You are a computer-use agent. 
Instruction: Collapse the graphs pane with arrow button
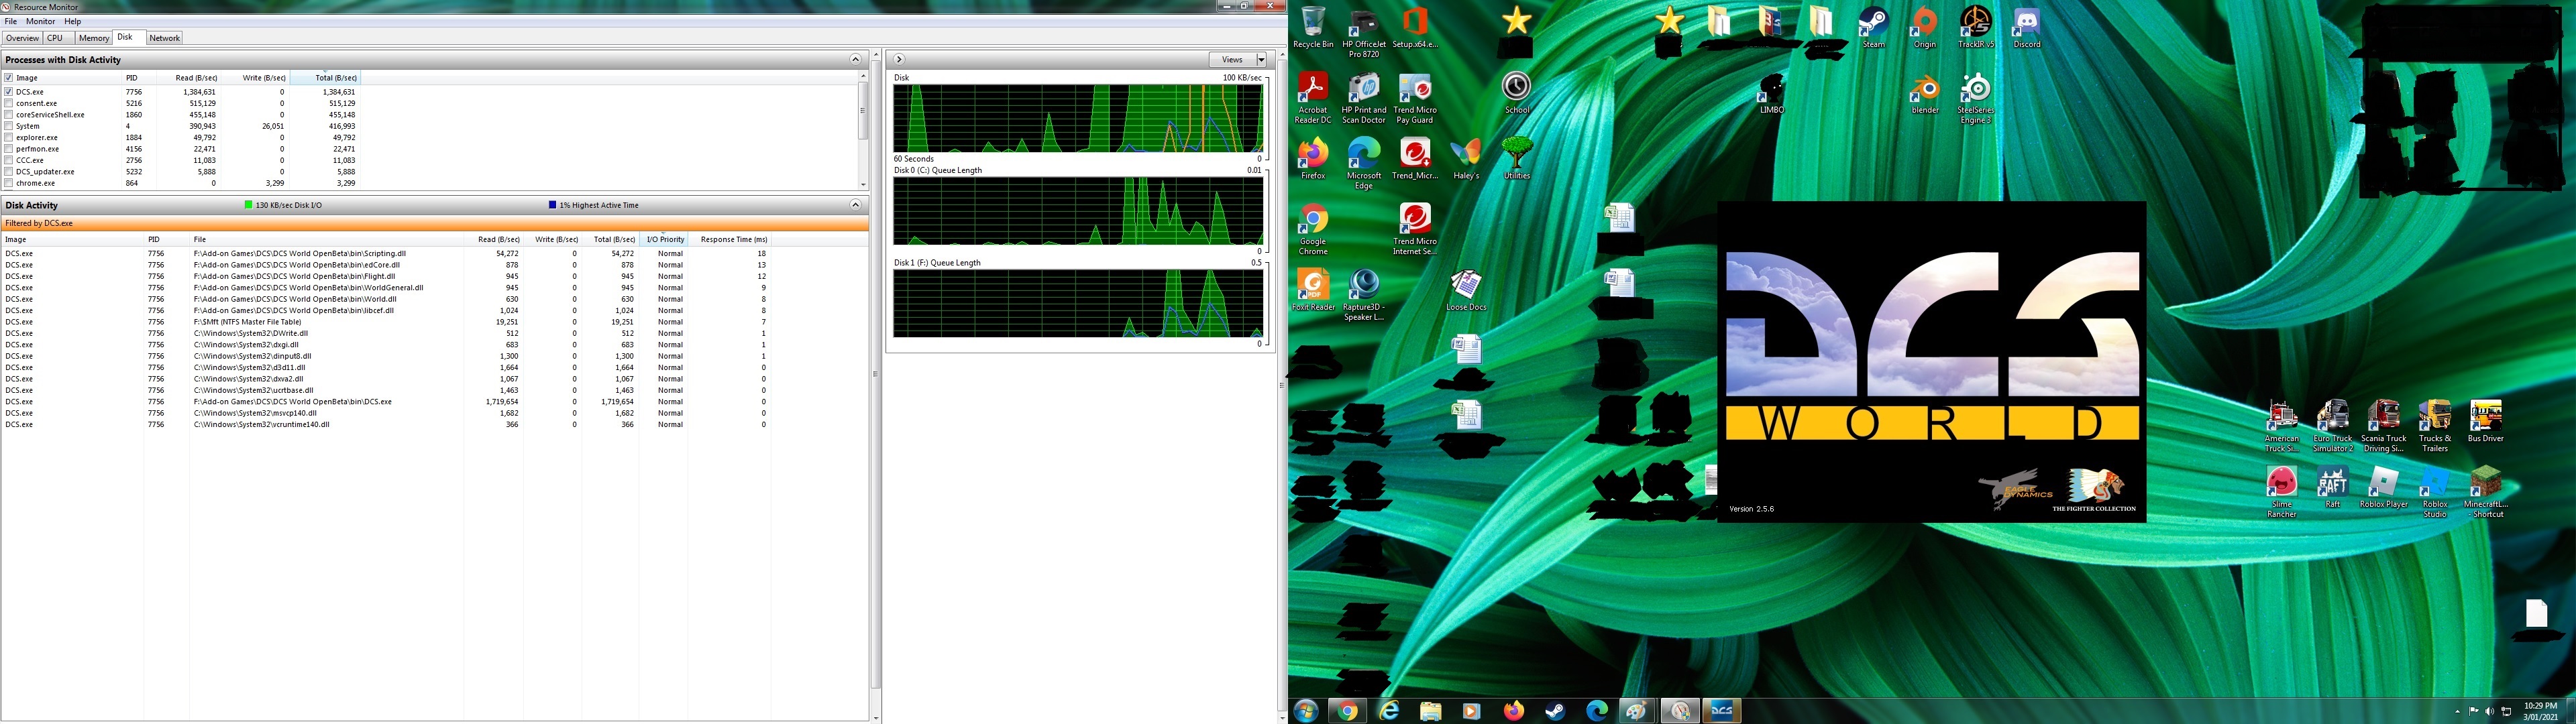(x=899, y=60)
